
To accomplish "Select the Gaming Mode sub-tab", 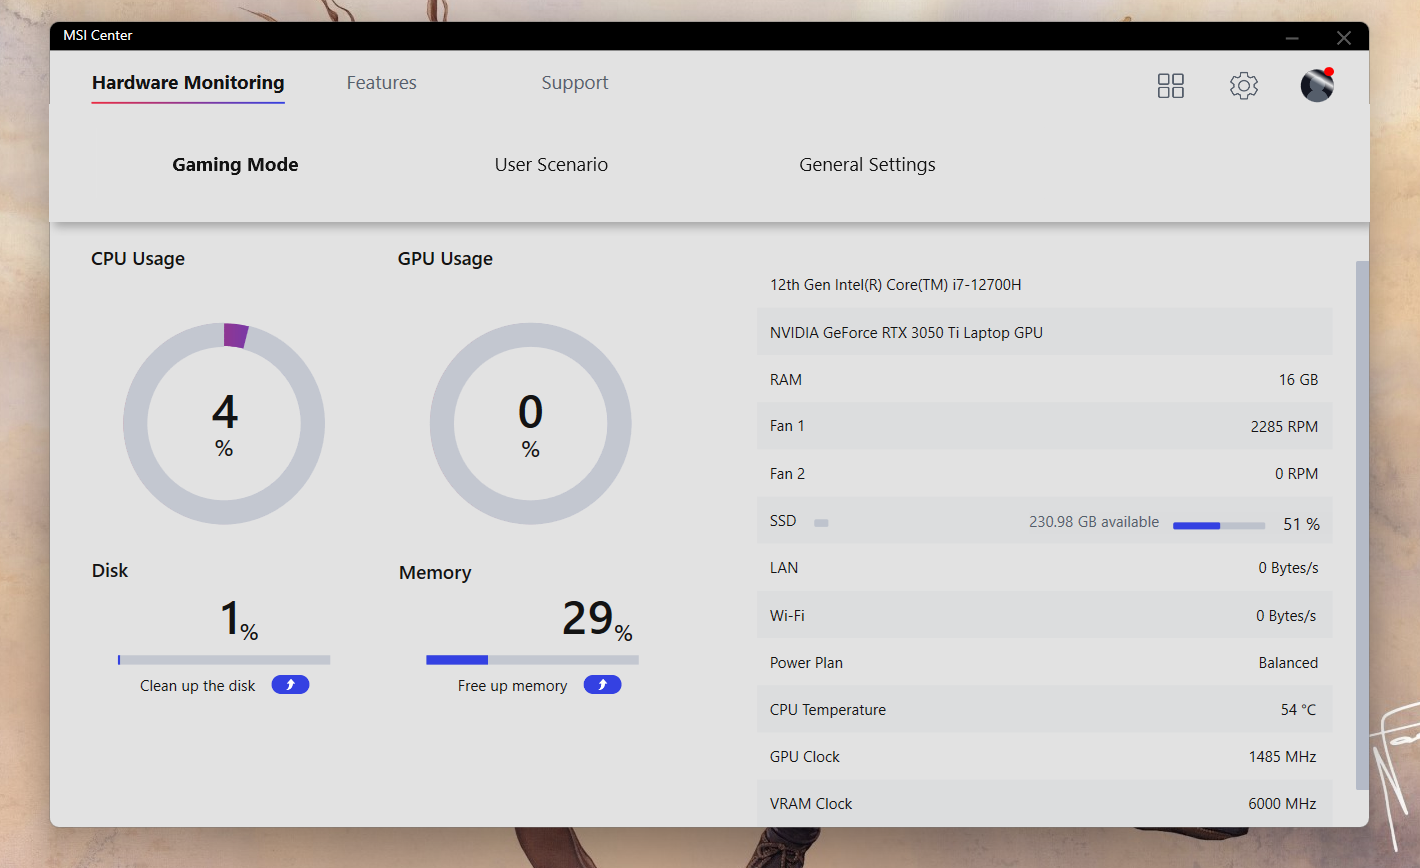I will pos(235,165).
